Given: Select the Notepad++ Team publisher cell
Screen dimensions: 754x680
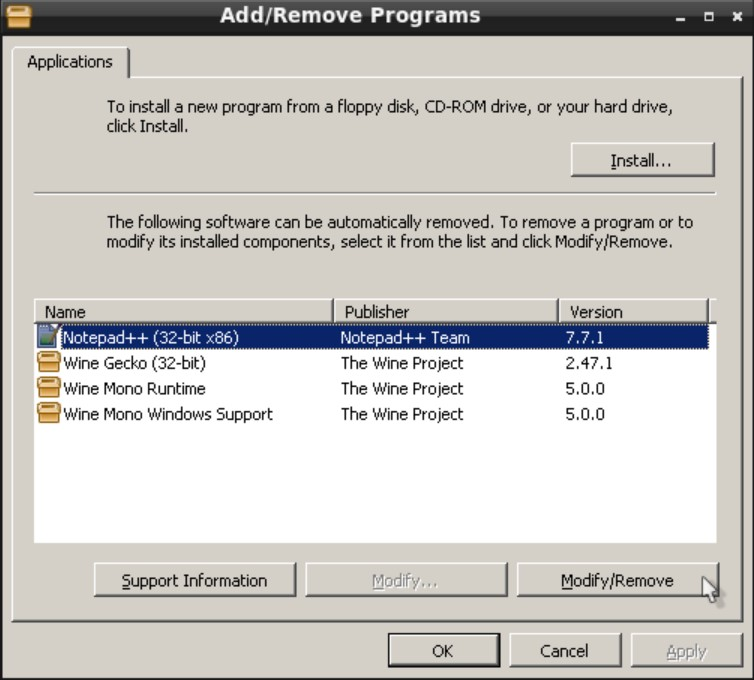Looking at the screenshot, I should (x=405, y=338).
